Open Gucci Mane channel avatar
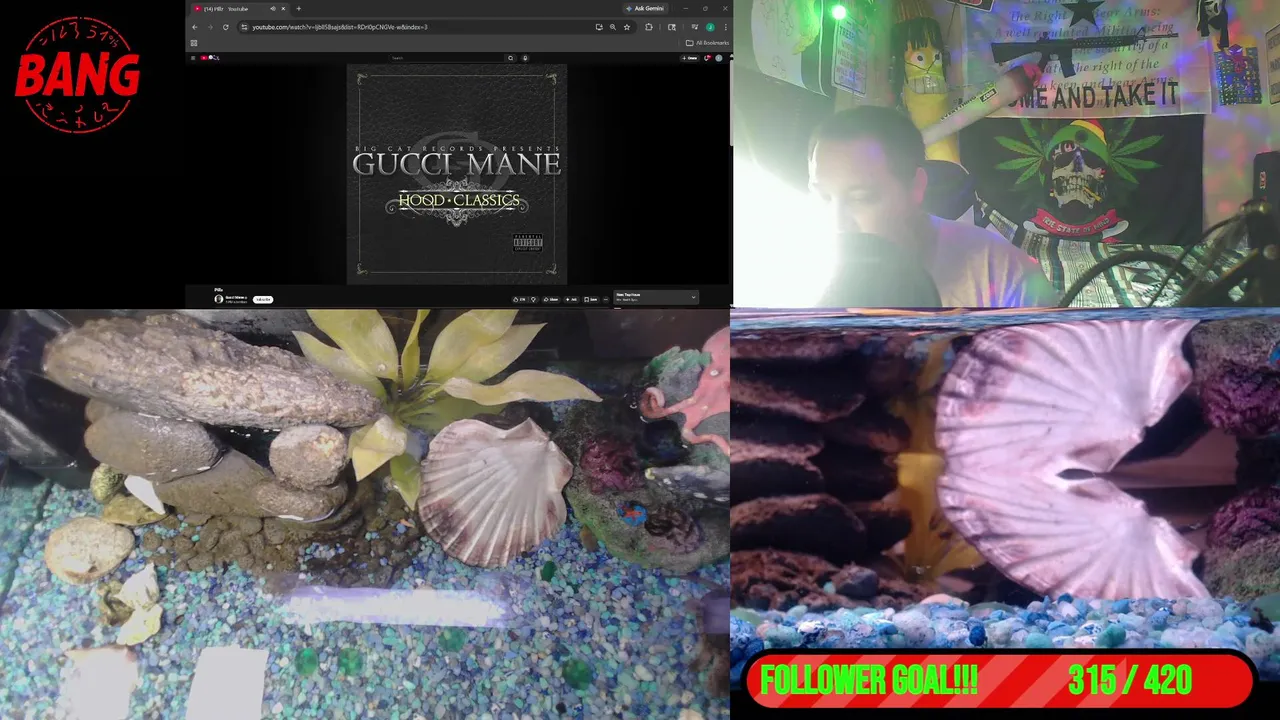This screenshot has height=720, width=1280. point(219,299)
